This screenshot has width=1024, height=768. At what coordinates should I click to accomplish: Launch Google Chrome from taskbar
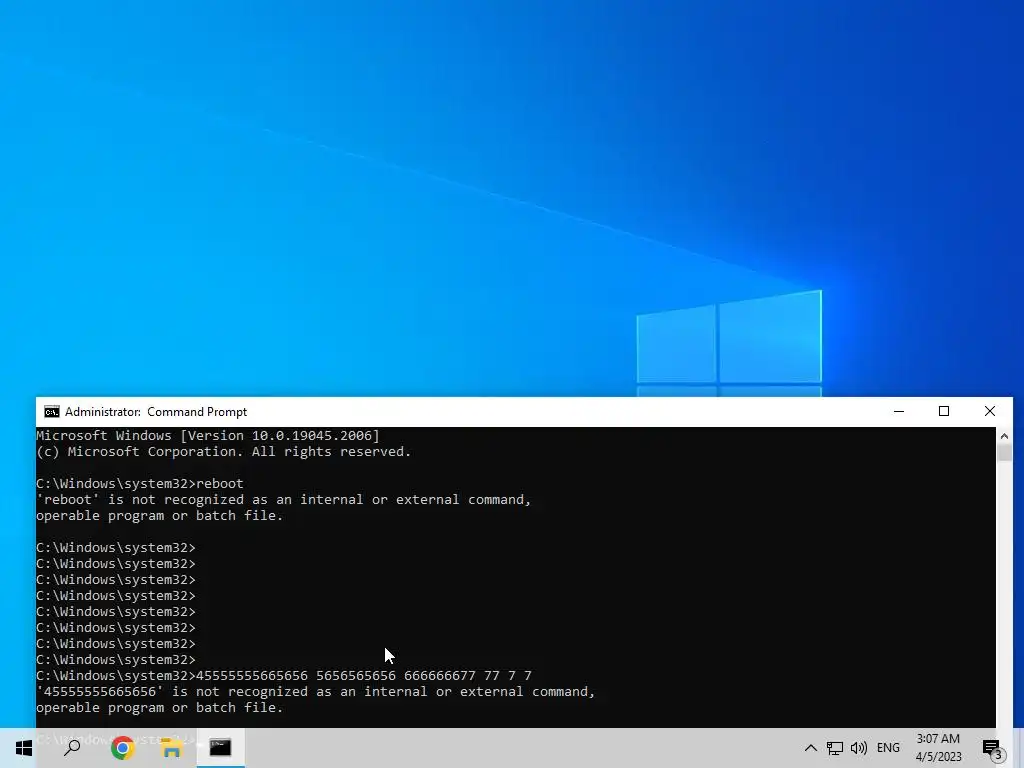pyautogui.click(x=122, y=748)
